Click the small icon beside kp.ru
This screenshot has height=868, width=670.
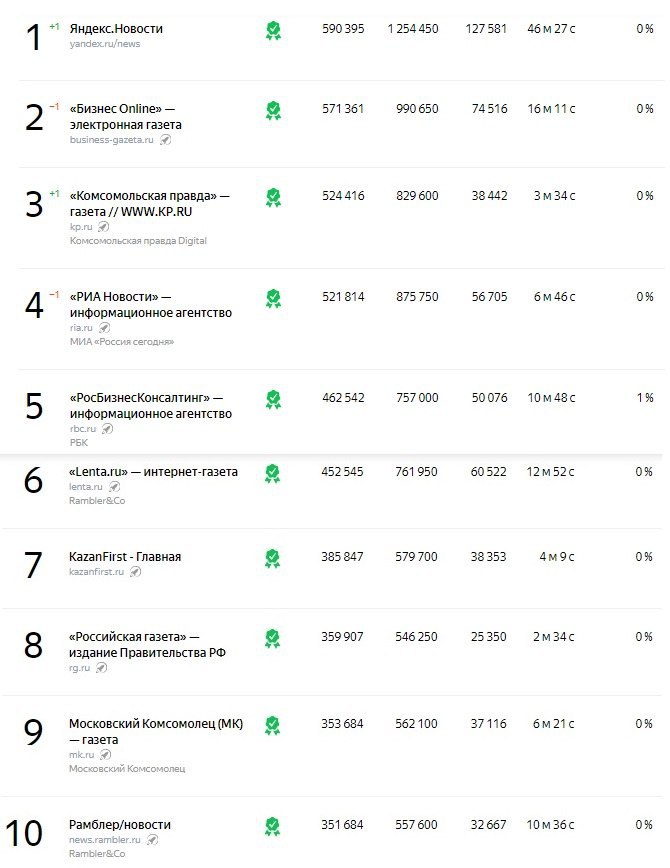click(104, 227)
